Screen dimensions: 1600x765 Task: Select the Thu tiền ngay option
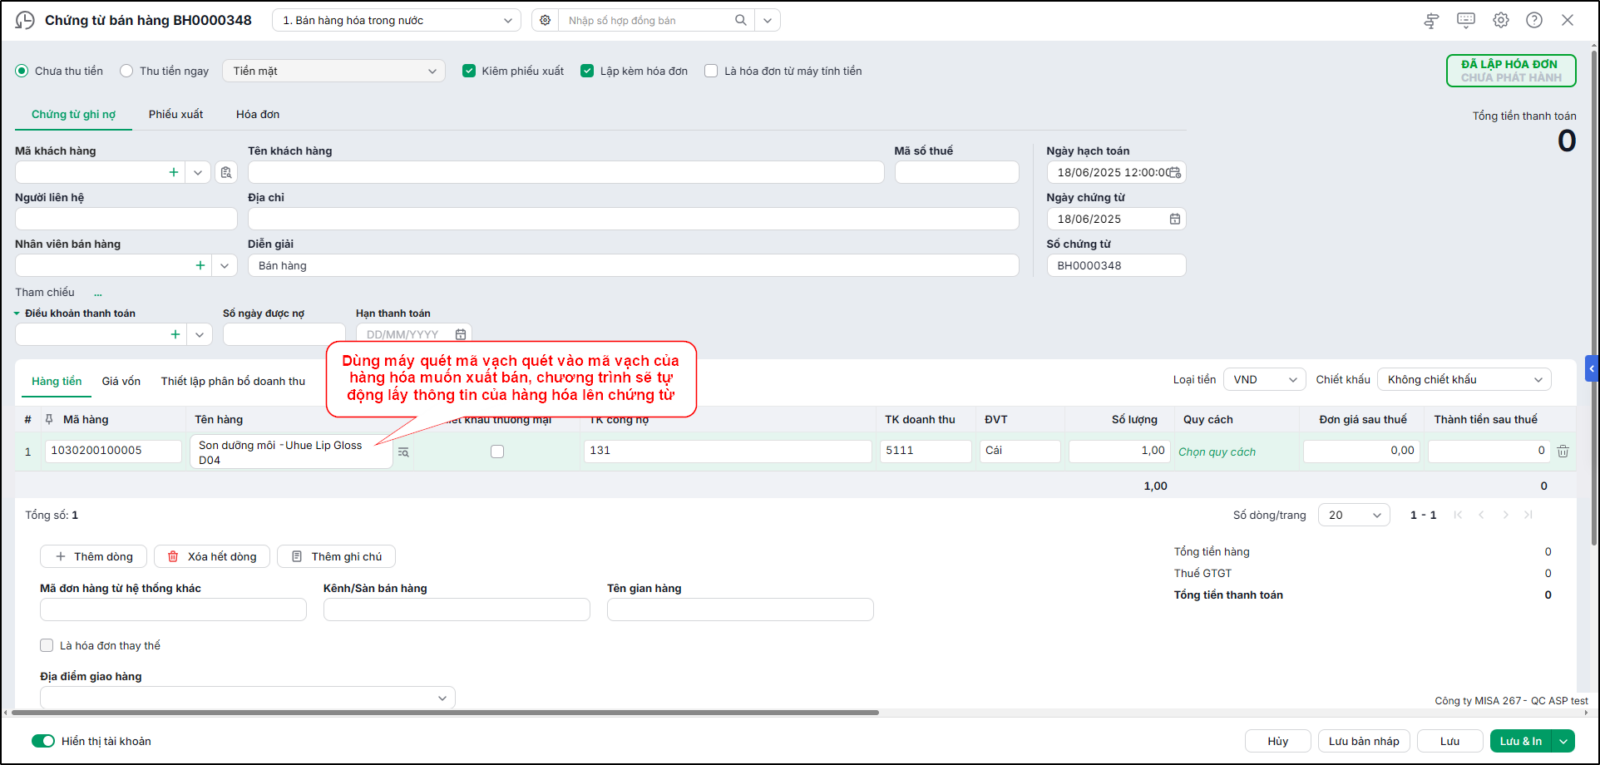click(x=126, y=71)
